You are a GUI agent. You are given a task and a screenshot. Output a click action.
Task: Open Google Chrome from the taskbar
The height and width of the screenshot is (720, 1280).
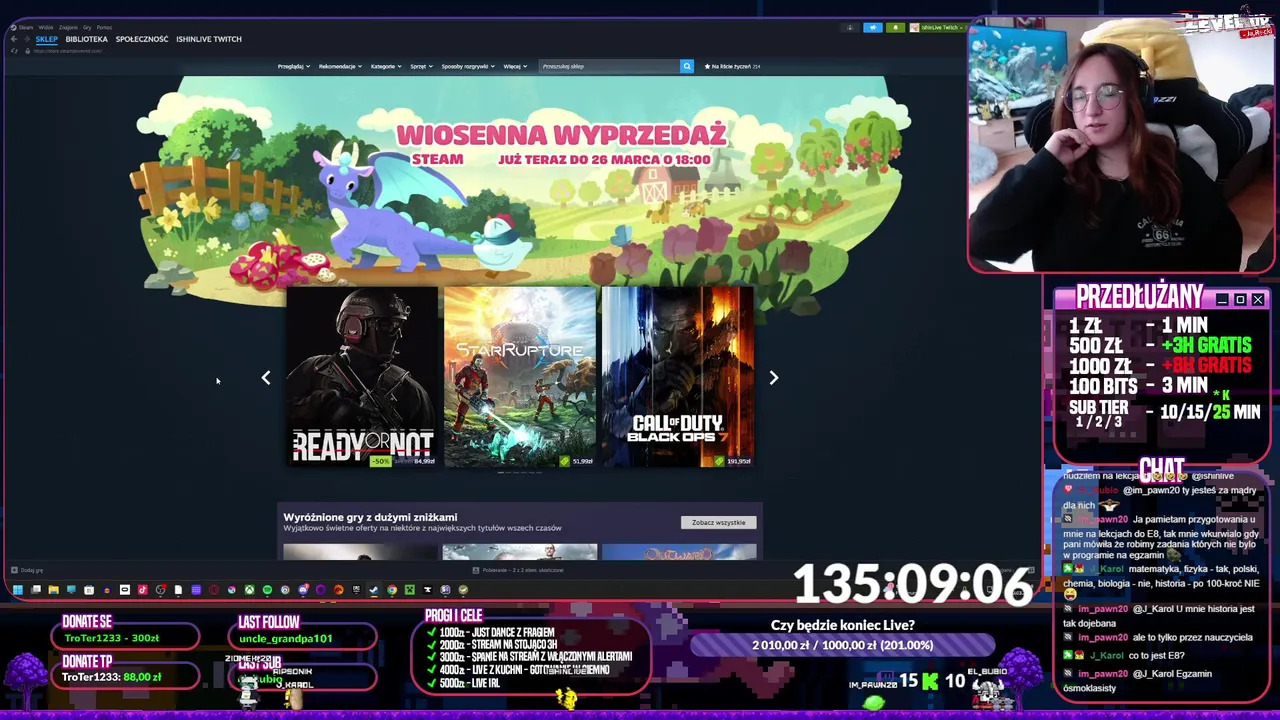pos(392,590)
